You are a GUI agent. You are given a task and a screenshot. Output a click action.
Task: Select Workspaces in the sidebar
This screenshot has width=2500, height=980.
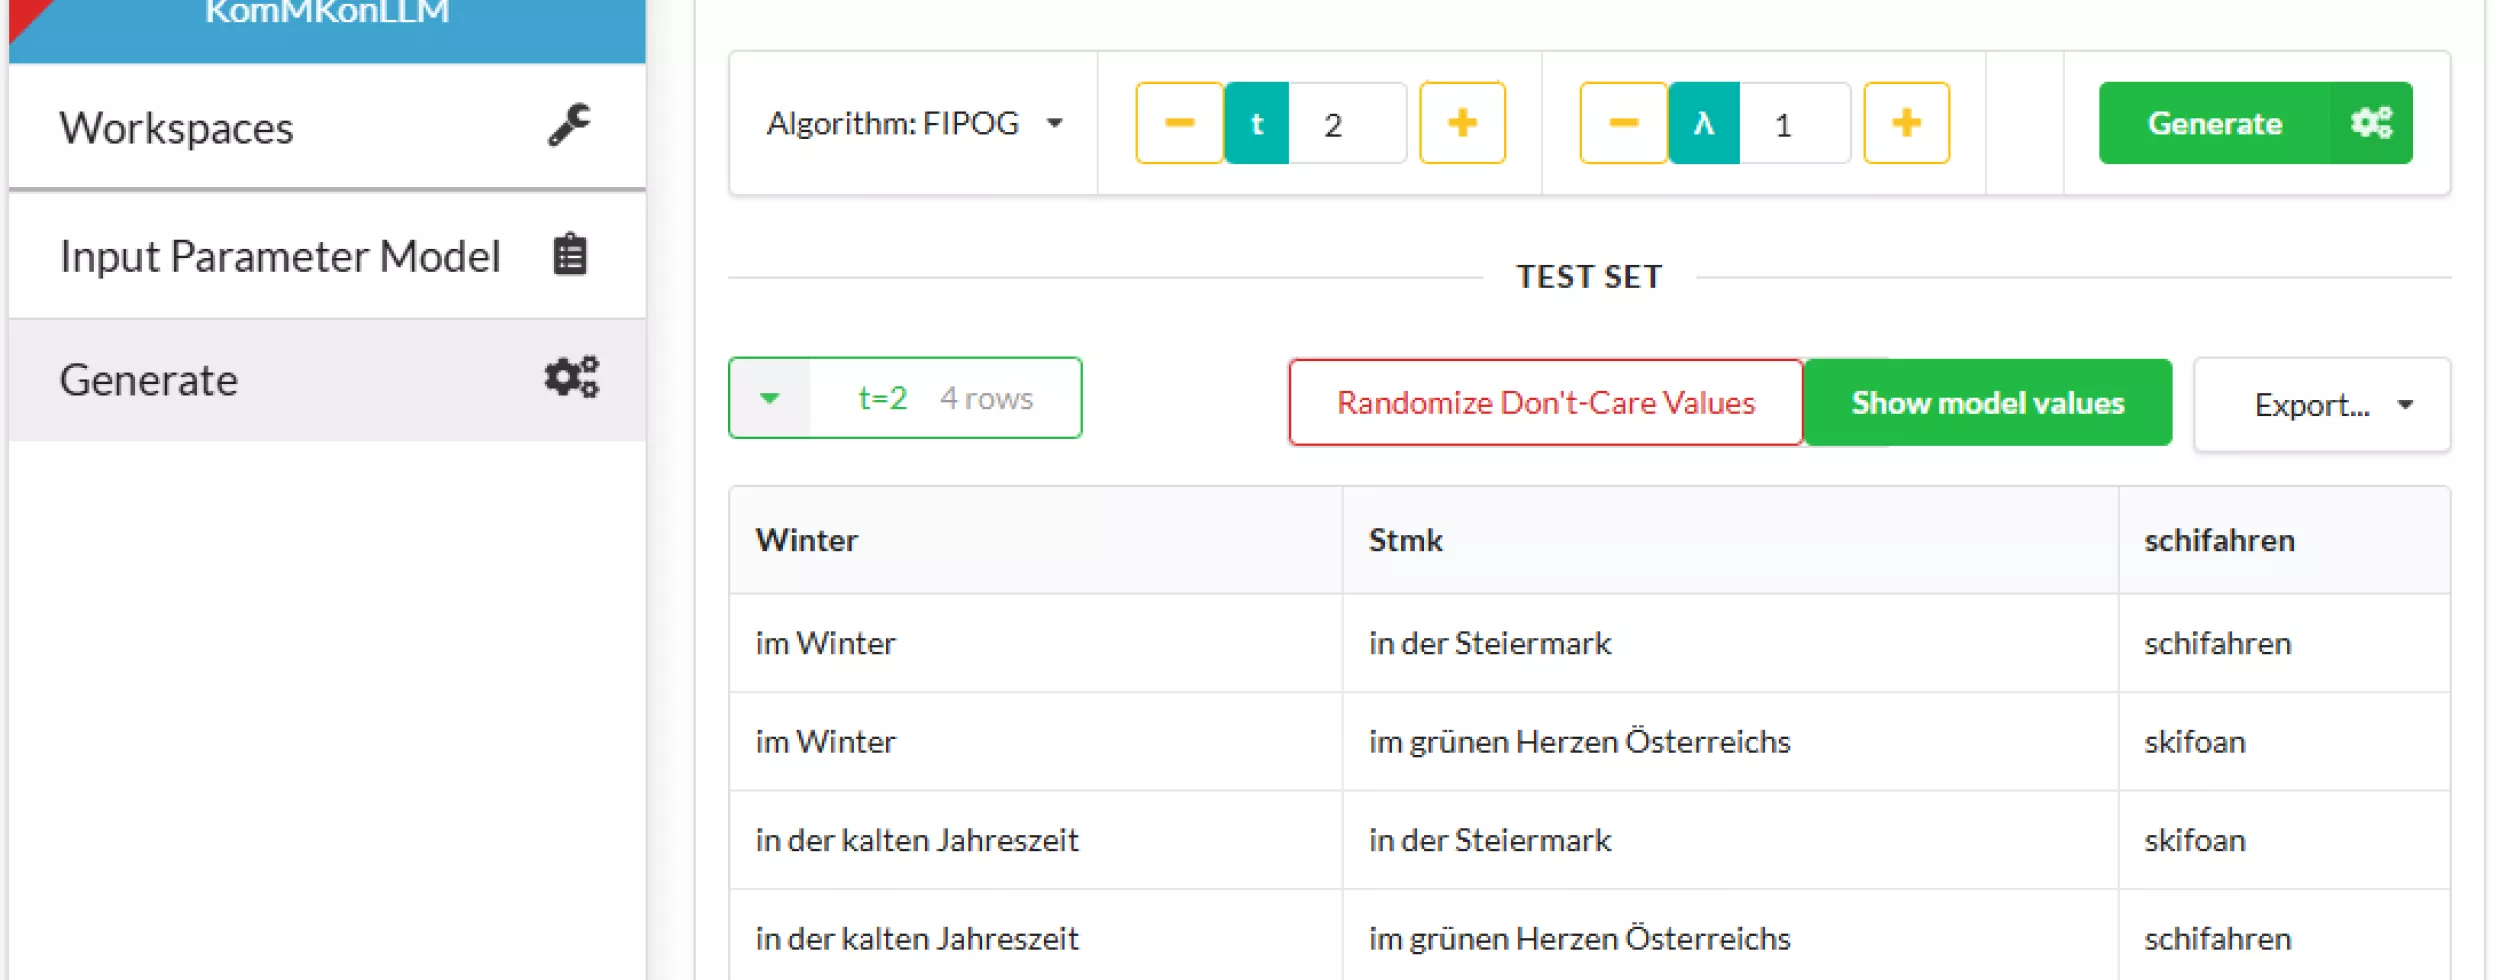[176, 126]
